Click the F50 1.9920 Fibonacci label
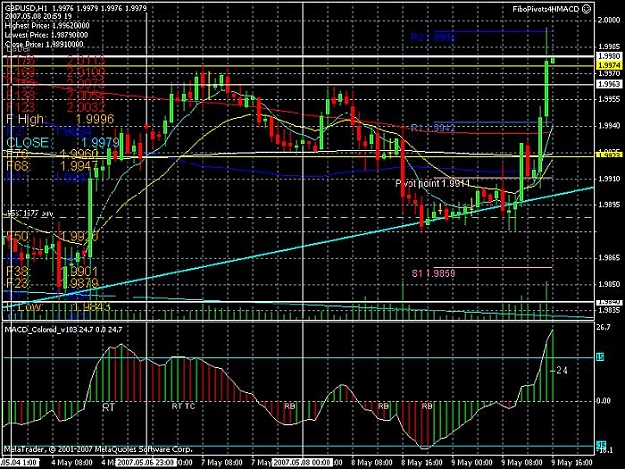This screenshot has width=625, height=469. tap(51, 236)
